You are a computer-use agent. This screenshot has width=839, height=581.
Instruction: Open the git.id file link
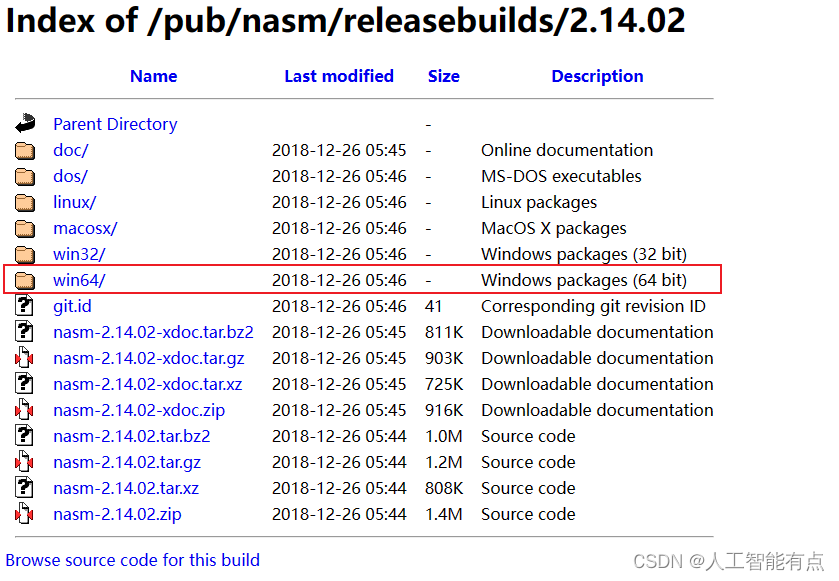tap(72, 307)
